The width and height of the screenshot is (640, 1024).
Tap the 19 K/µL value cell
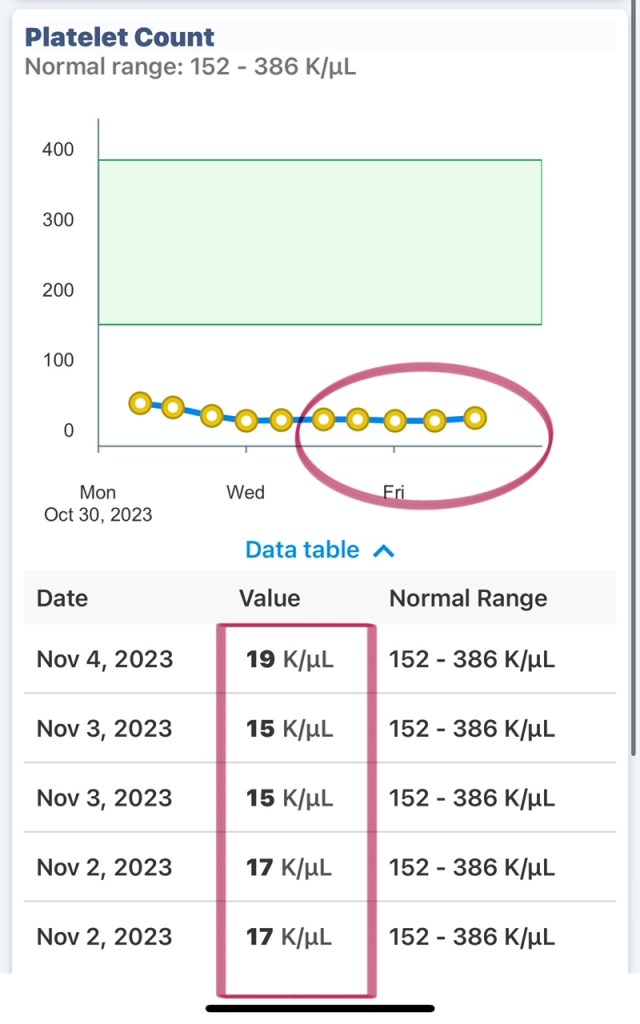(x=290, y=659)
